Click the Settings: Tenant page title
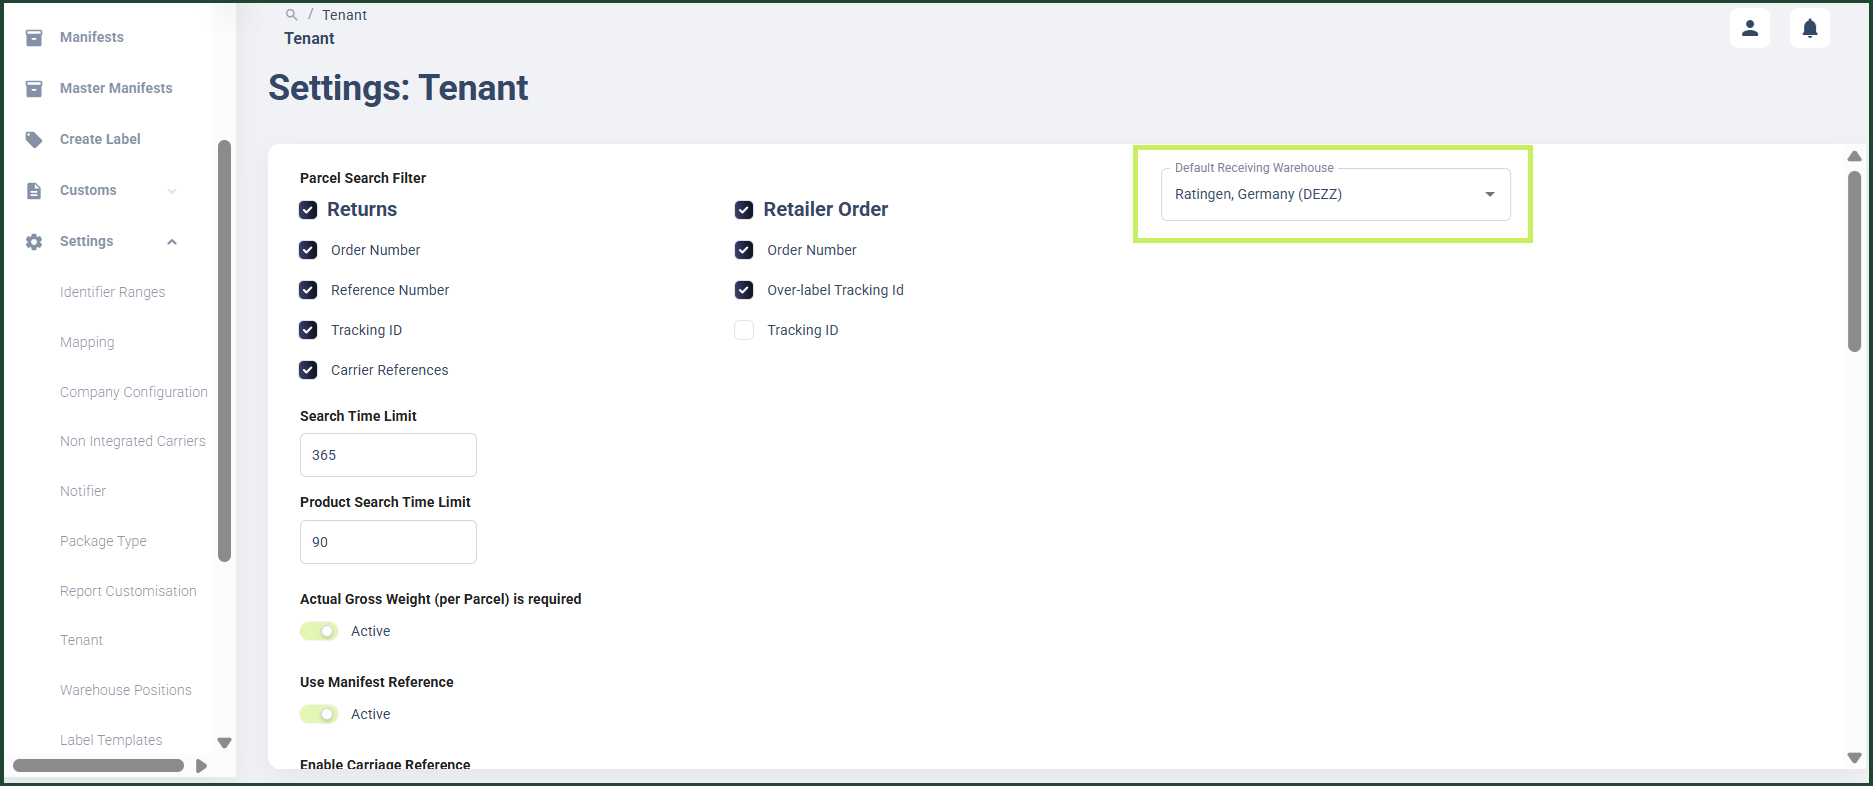 [x=398, y=88]
